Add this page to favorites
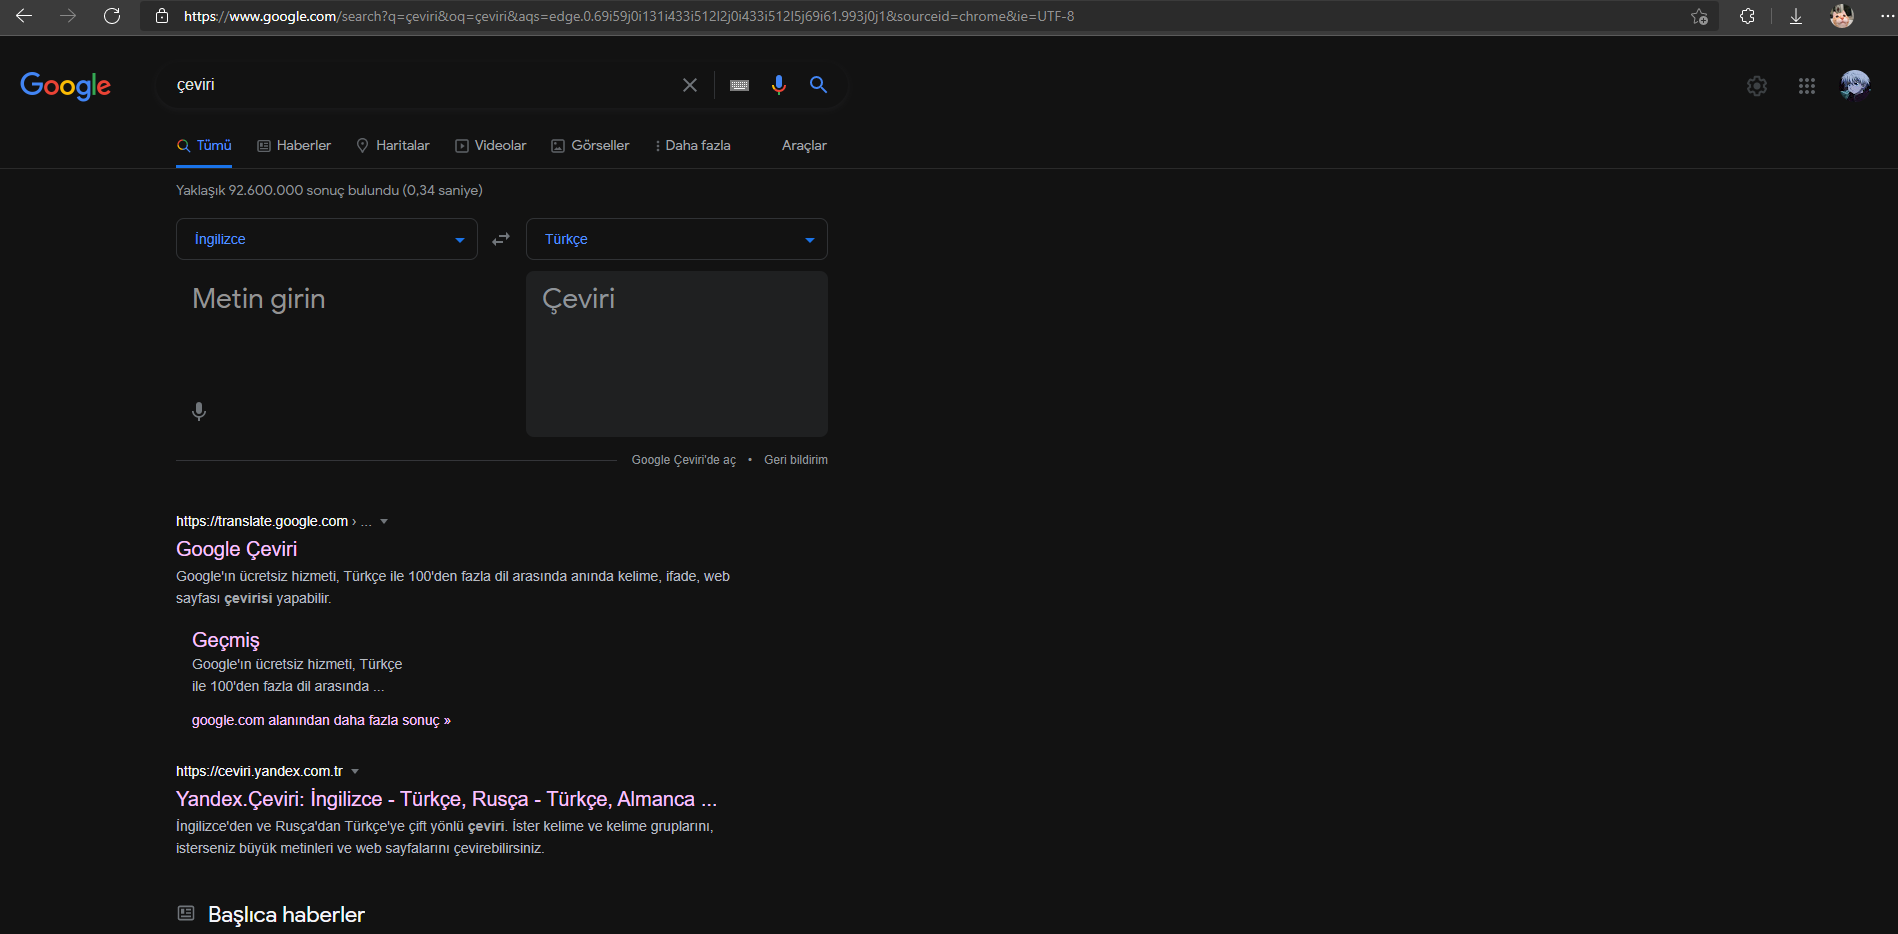The width and height of the screenshot is (1898, 934). [1699, 16]
